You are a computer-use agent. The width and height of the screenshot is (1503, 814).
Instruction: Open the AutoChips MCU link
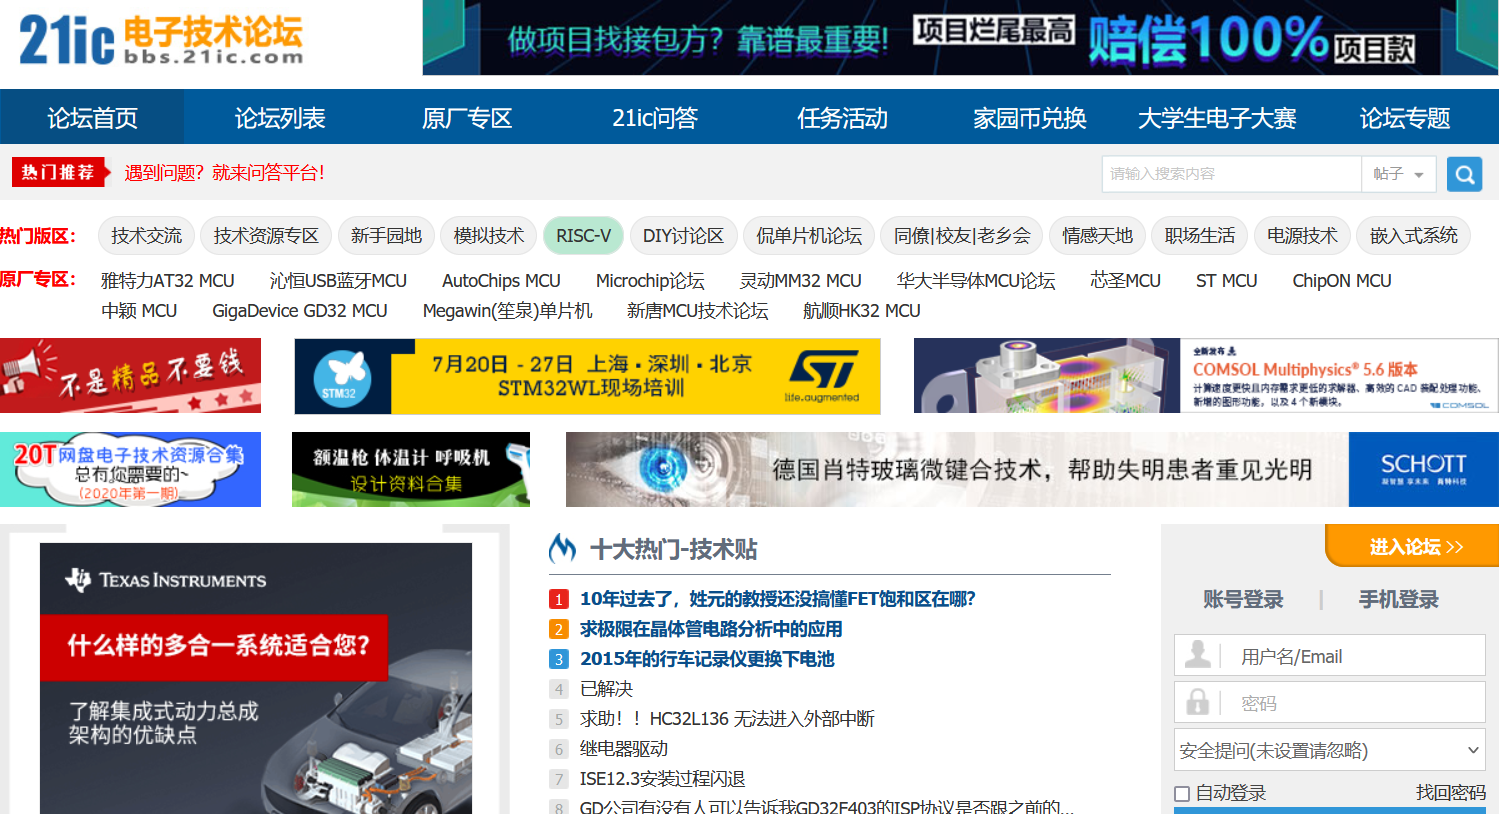pyautogui.click(x=501, y=281)
